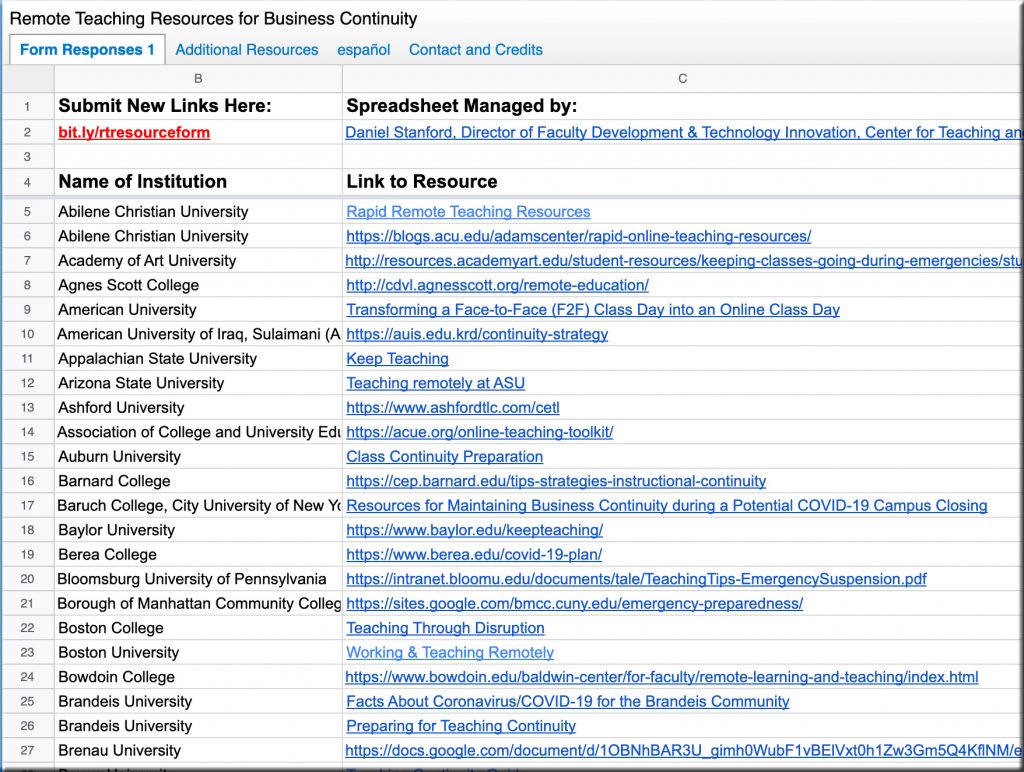Select the Boston University cell

(198, 652)
